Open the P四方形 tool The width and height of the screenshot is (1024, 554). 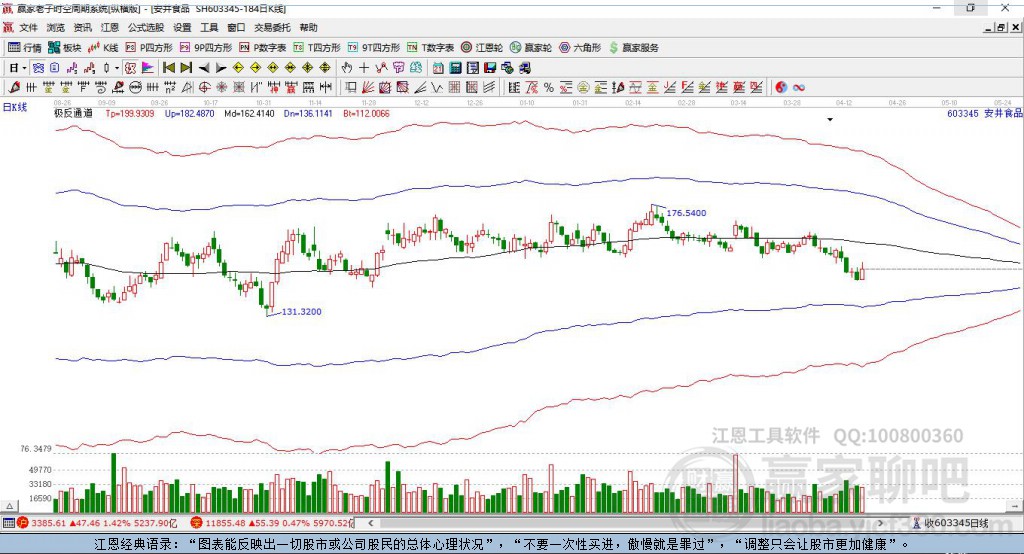149,48
